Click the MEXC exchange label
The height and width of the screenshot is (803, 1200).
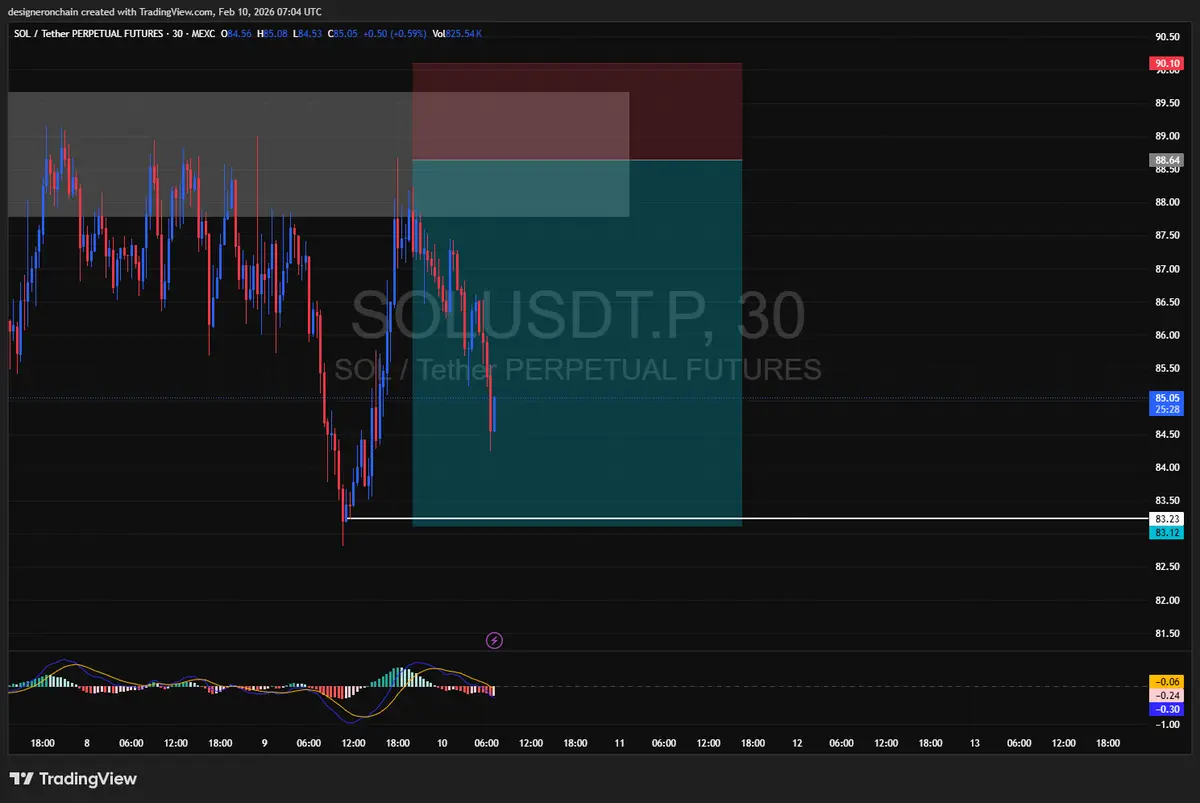[x=205, y=33]
